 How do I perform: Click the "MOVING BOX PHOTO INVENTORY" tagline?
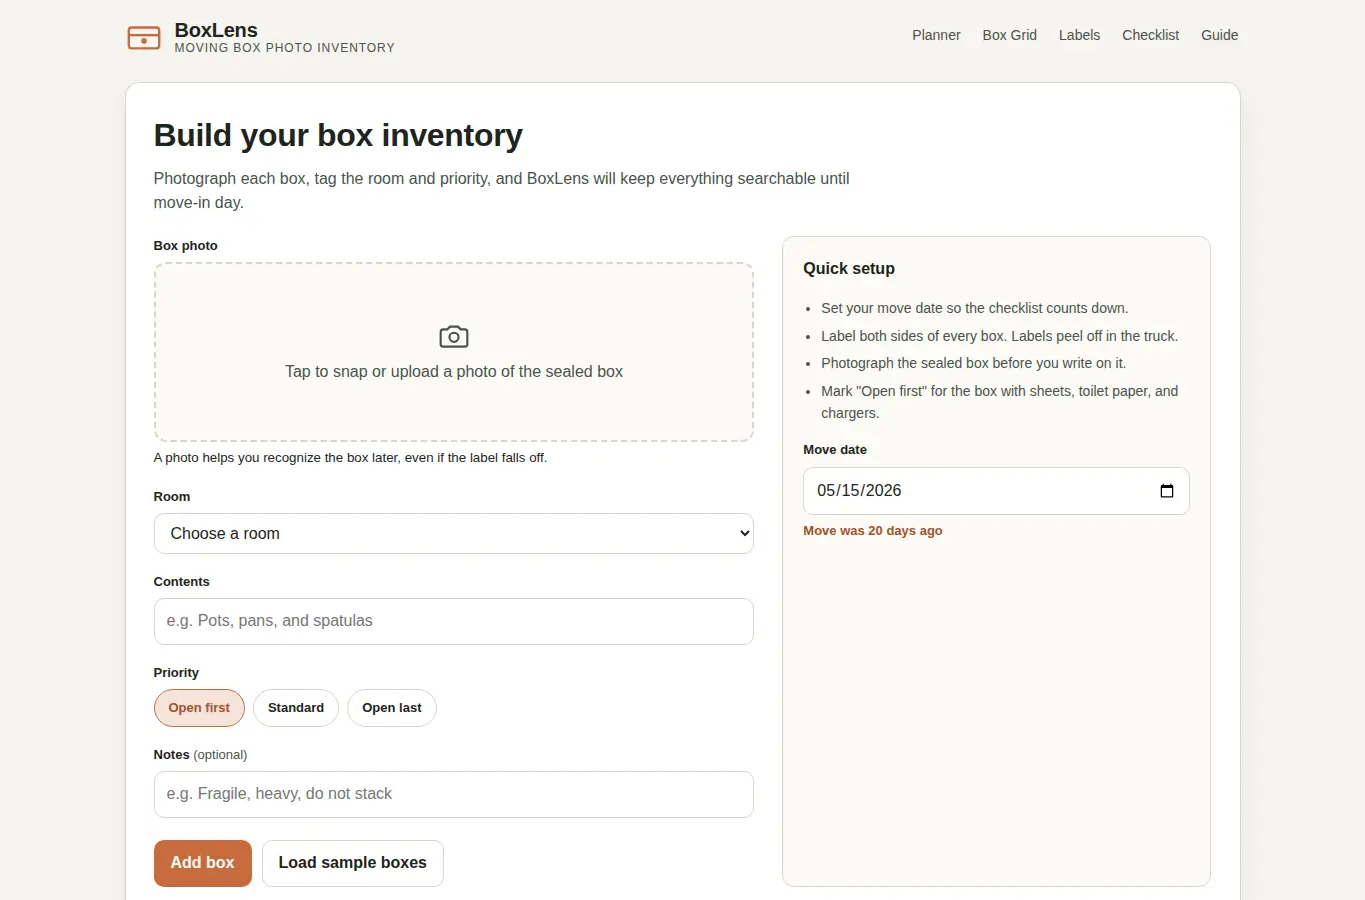(x=285, y=48)
